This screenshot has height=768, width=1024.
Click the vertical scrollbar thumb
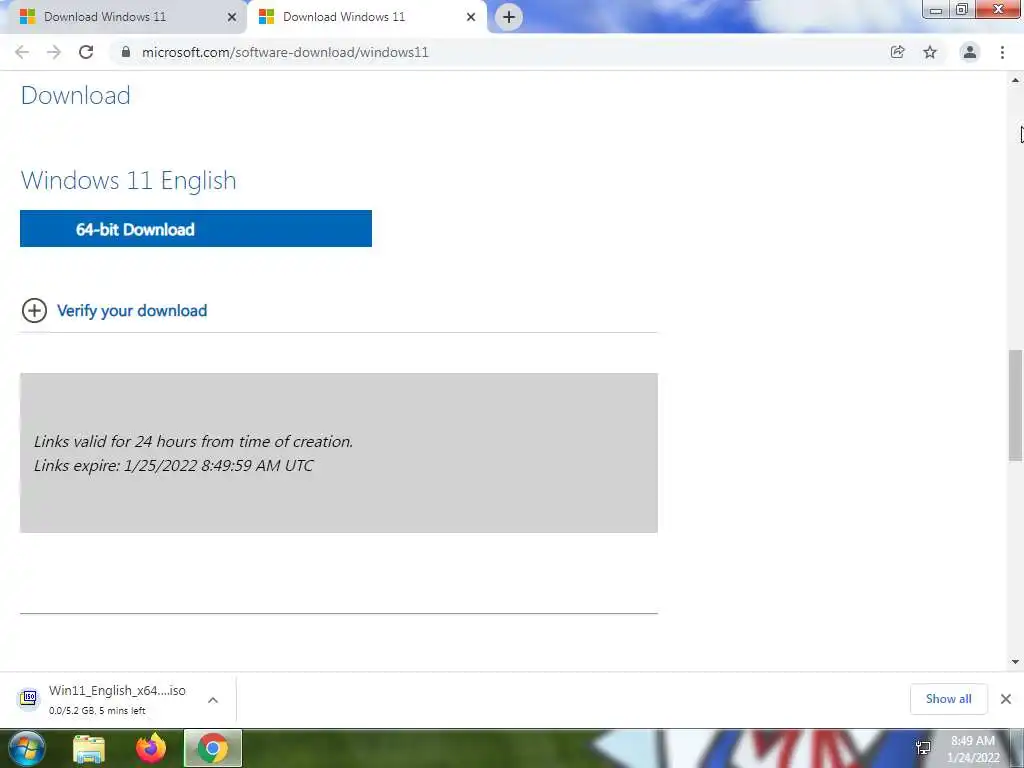point(1015,406)
